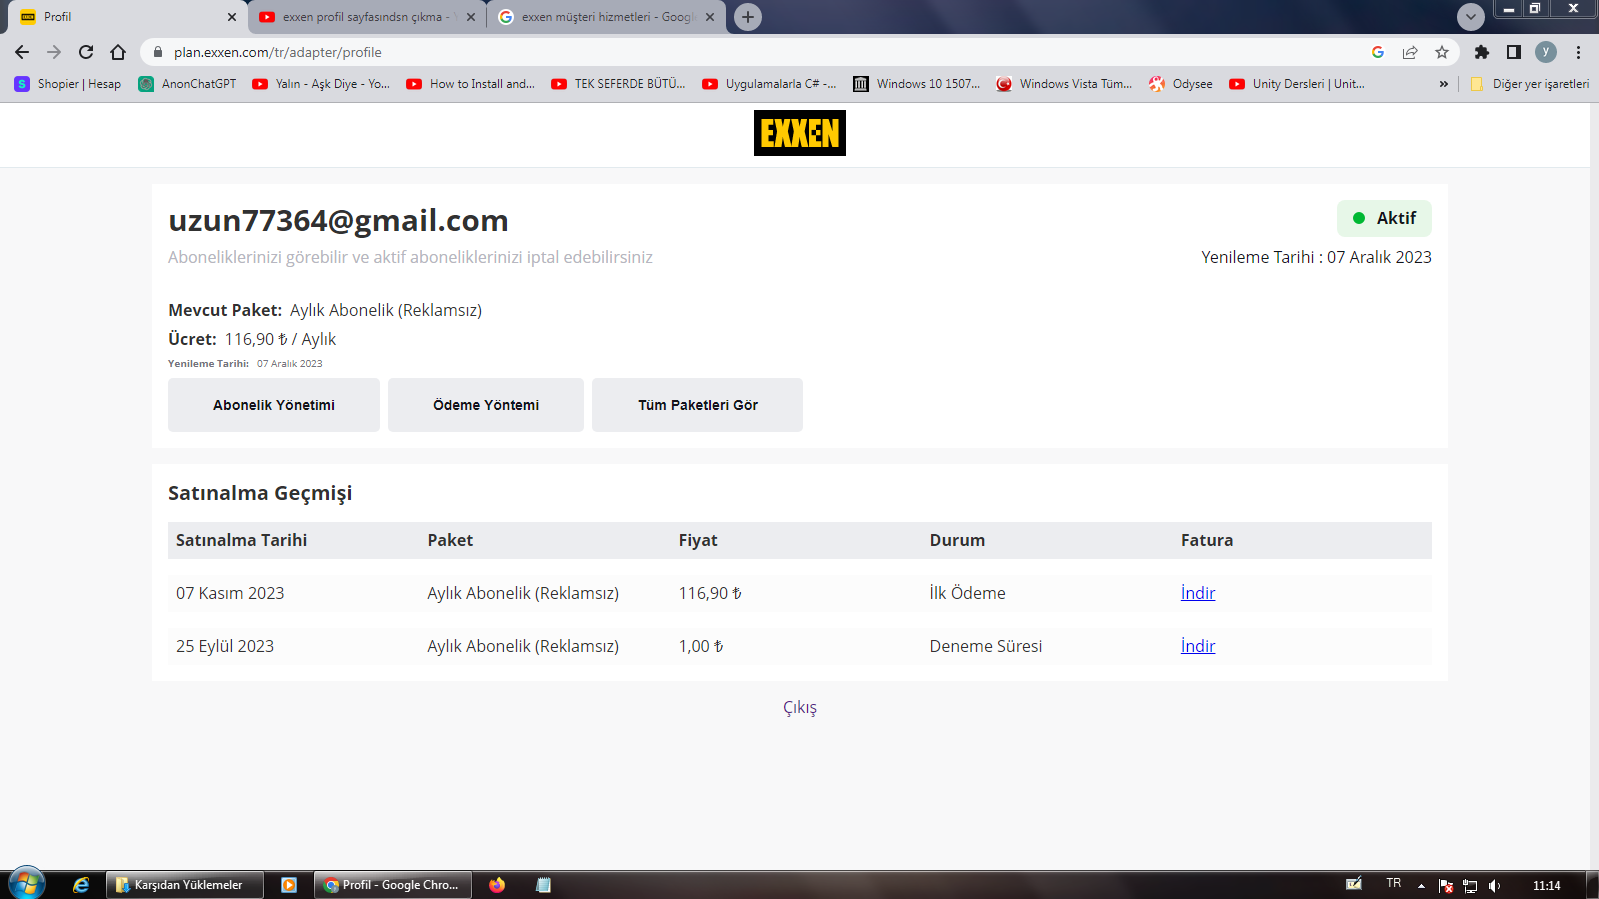Open the volume control tray icon
Viewport: 1599px width, 899px height.
tap(1494, 885)
